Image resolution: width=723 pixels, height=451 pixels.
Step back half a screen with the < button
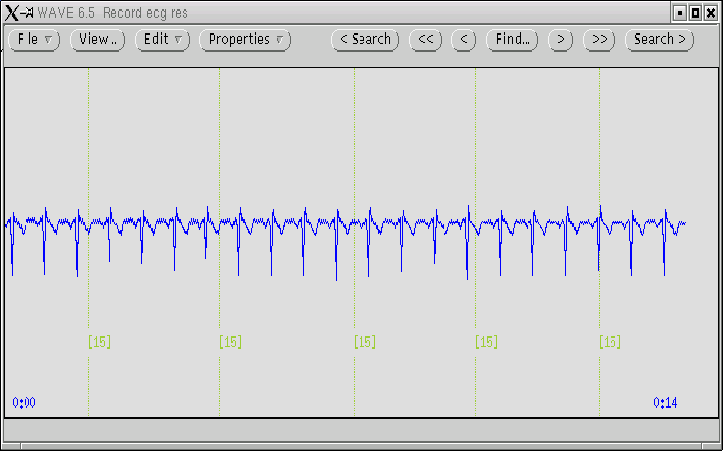[x=463, y=40]
